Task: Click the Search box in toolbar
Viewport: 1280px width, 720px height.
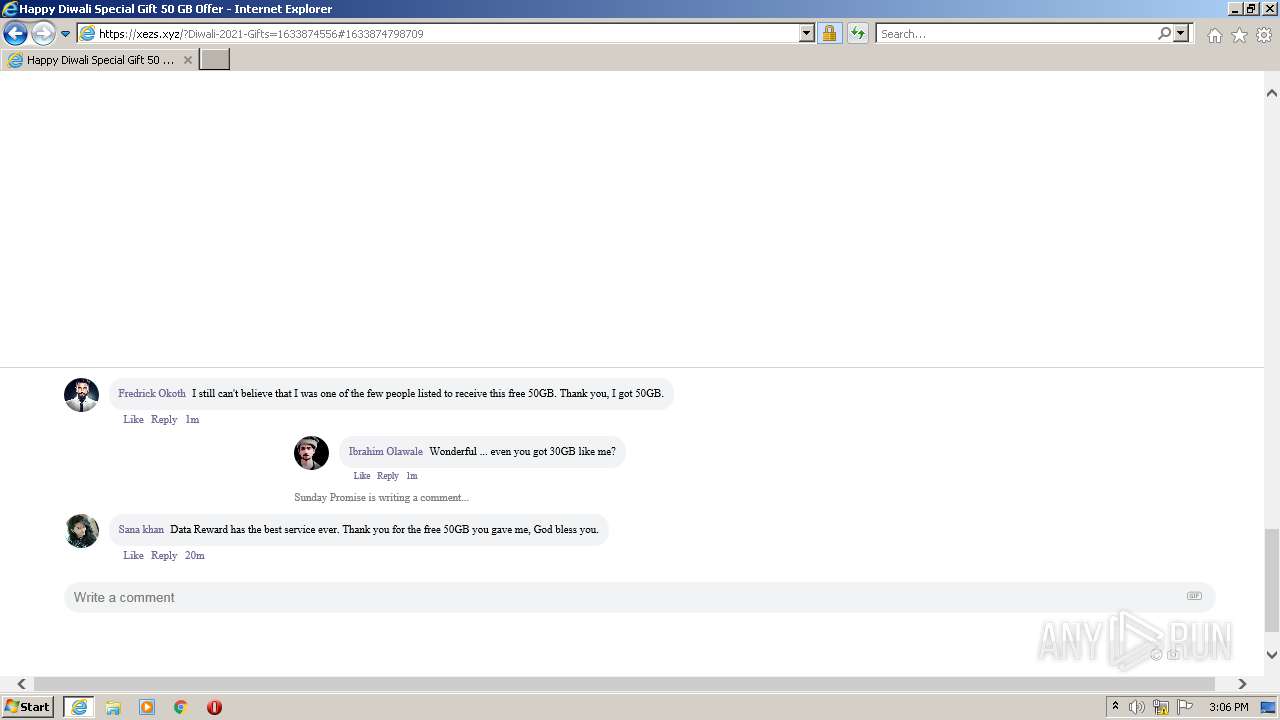Action: [1015, 34]
